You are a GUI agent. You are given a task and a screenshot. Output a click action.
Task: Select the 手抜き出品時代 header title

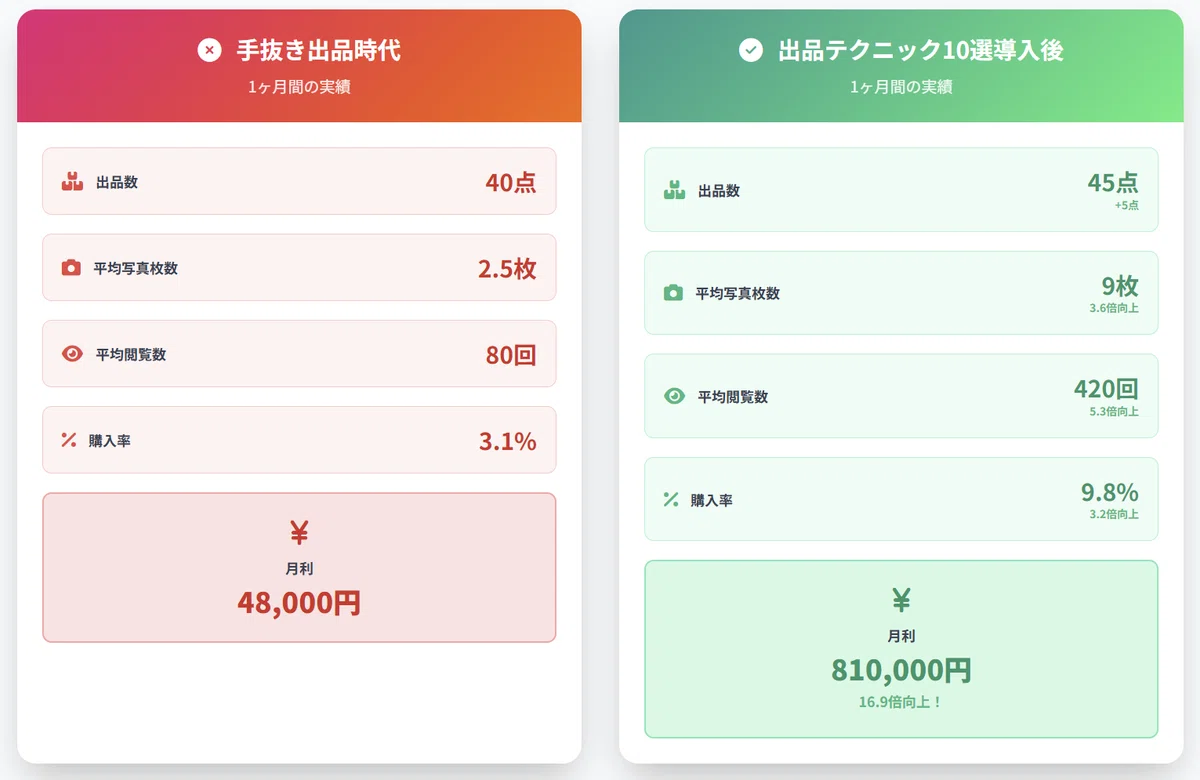319,50
